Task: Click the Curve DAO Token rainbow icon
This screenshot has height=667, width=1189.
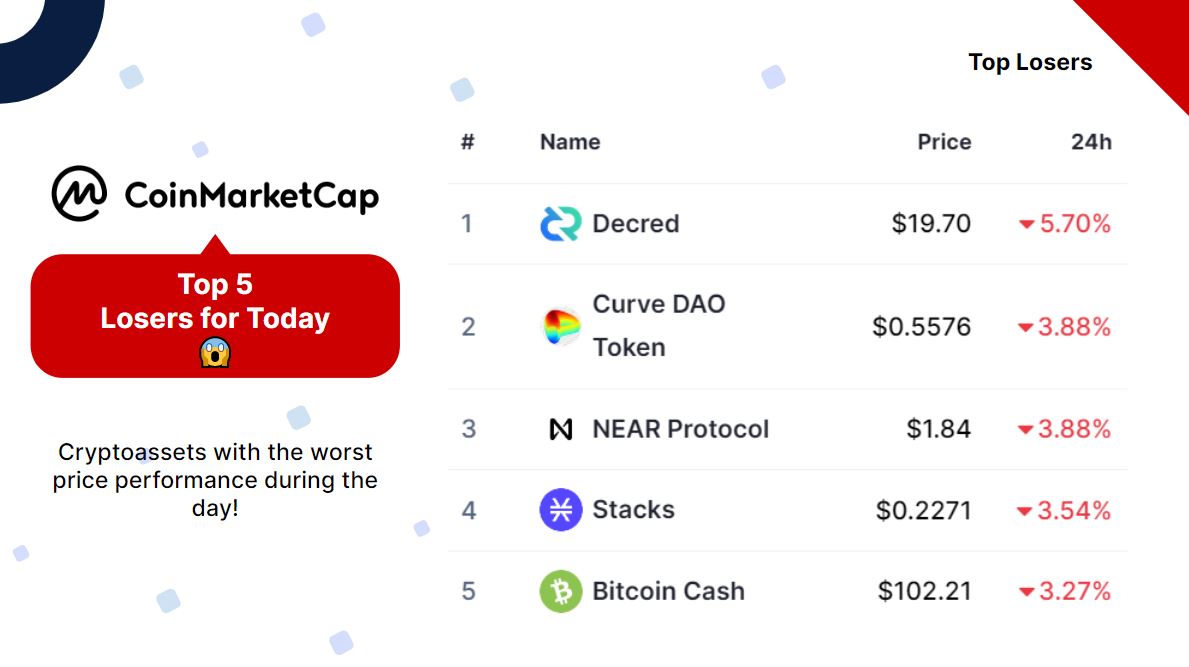Action: (560, 327)
